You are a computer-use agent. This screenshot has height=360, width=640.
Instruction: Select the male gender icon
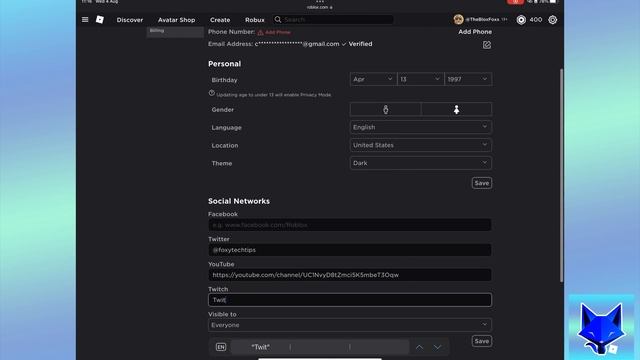[386, 109]
